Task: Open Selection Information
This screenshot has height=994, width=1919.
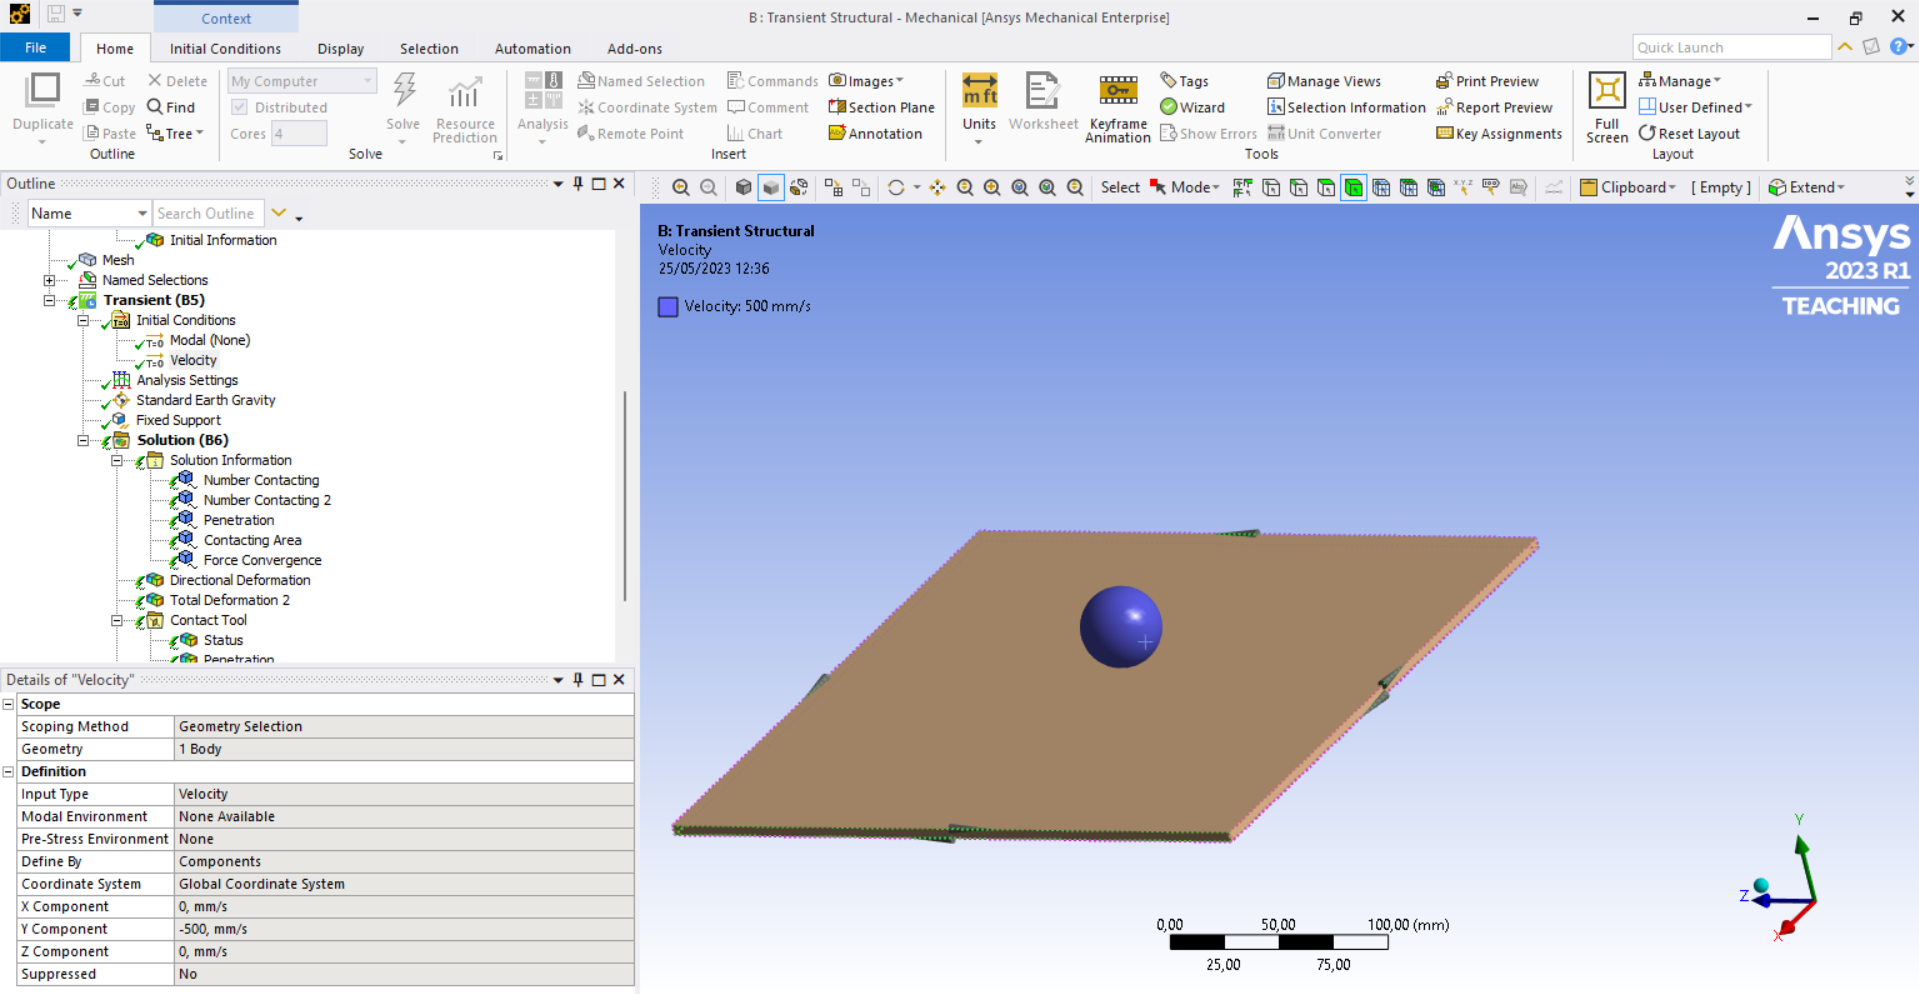Action: pyautogui.click(x=1346, y=107)
